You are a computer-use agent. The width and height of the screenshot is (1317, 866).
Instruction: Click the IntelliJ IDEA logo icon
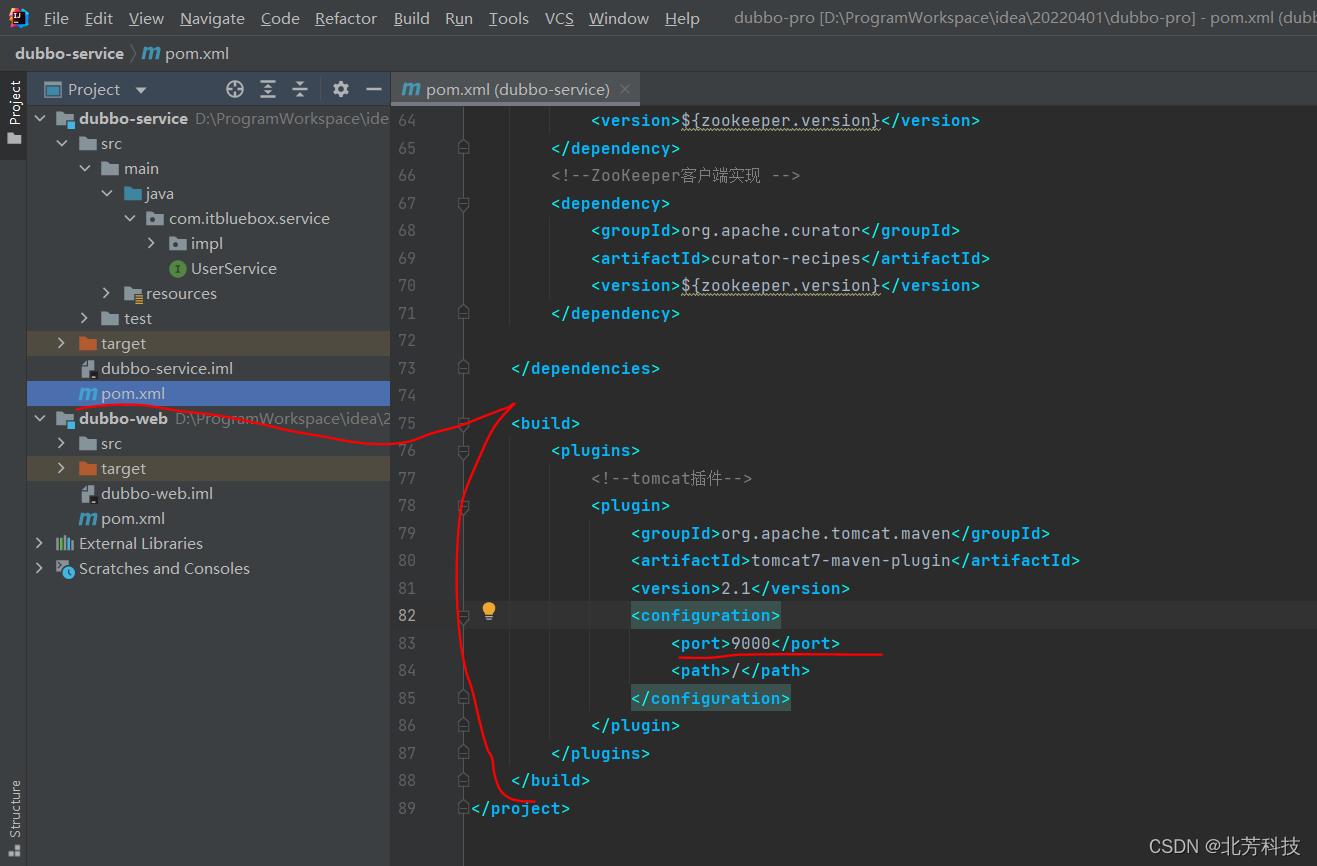point(18,17)
